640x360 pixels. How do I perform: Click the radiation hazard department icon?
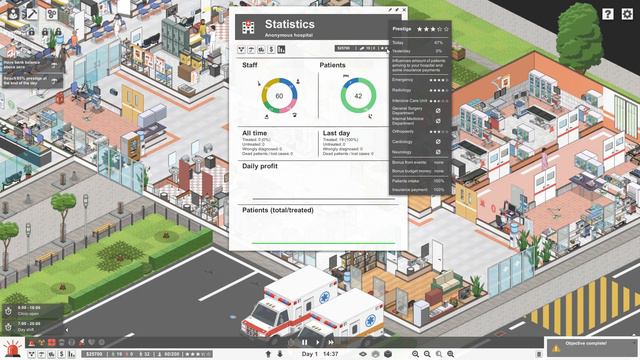pyautogui.click(x=41, y=342)
